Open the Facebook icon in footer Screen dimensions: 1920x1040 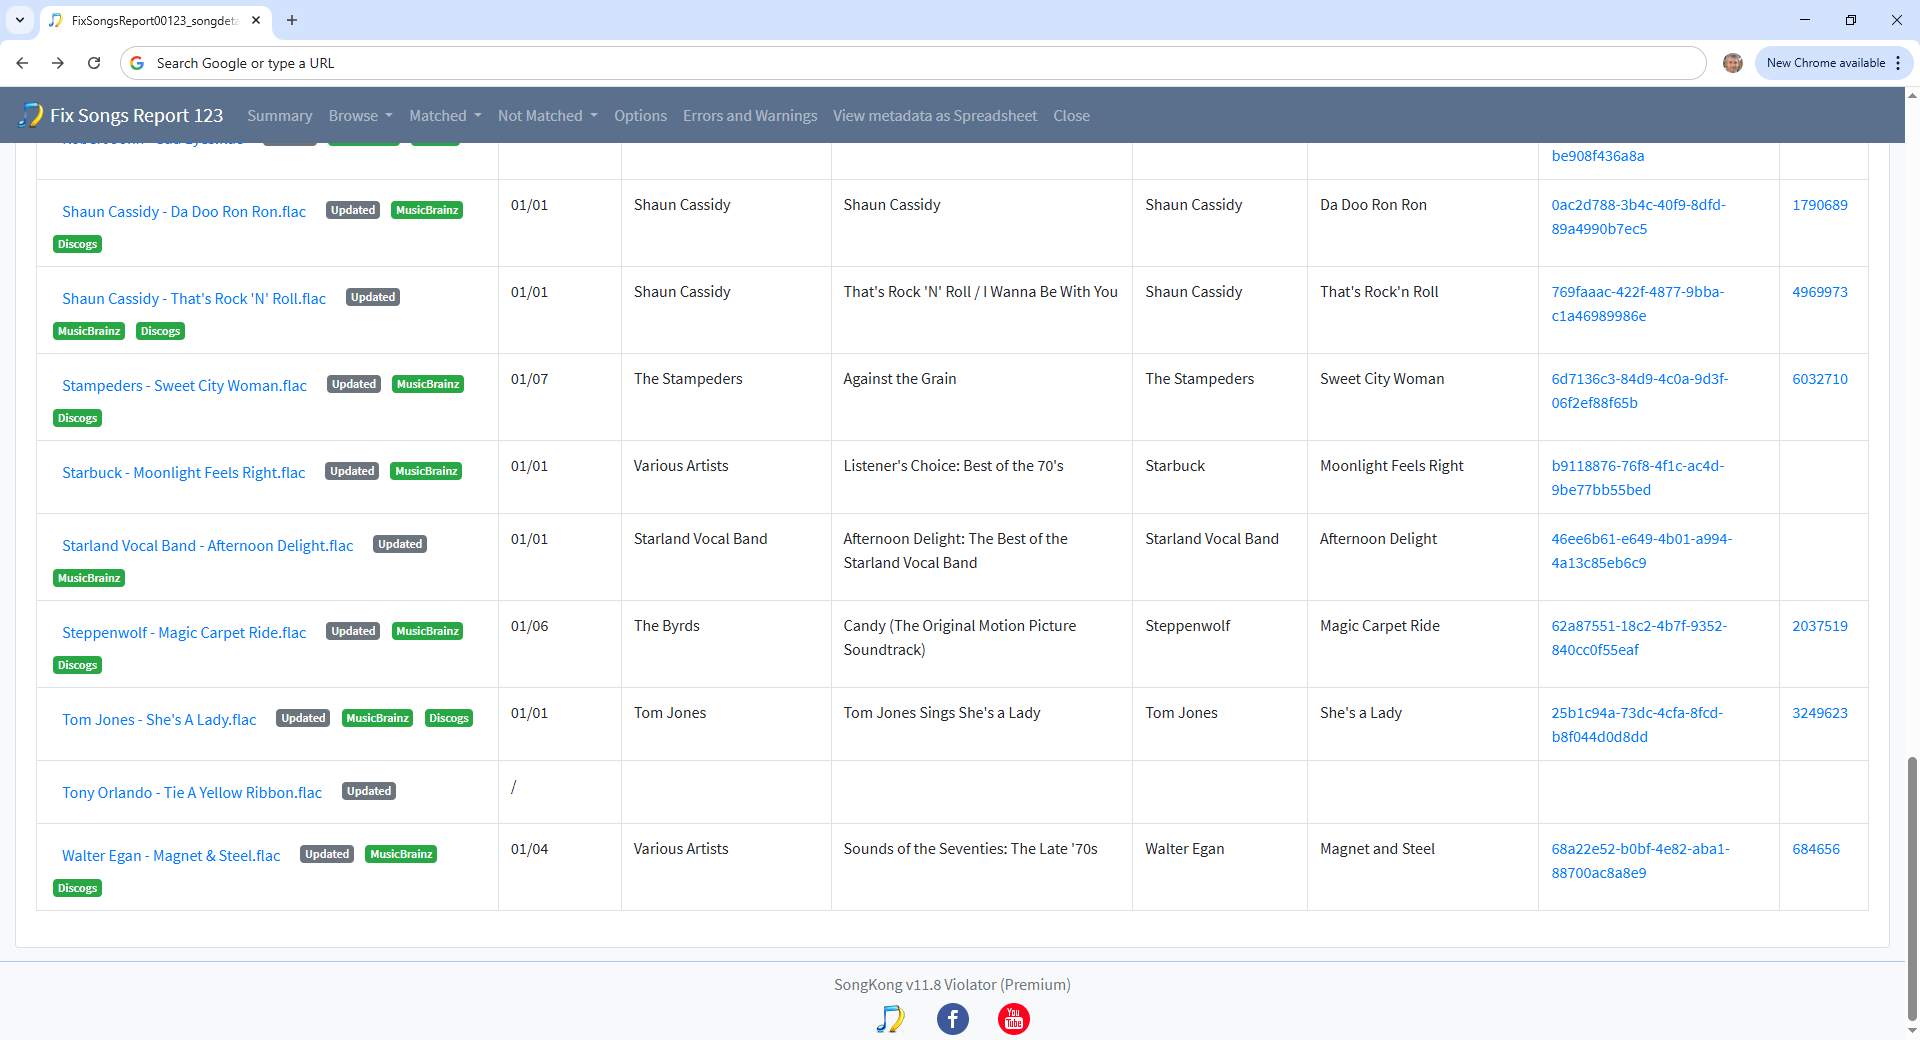(x=952, y=1019)
